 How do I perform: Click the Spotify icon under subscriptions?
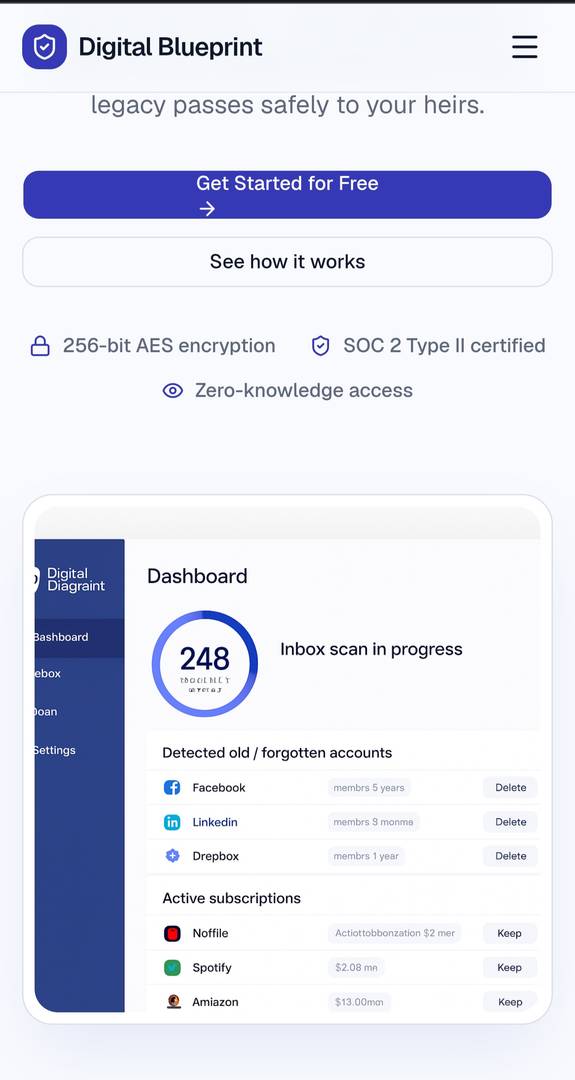point(172,968)
